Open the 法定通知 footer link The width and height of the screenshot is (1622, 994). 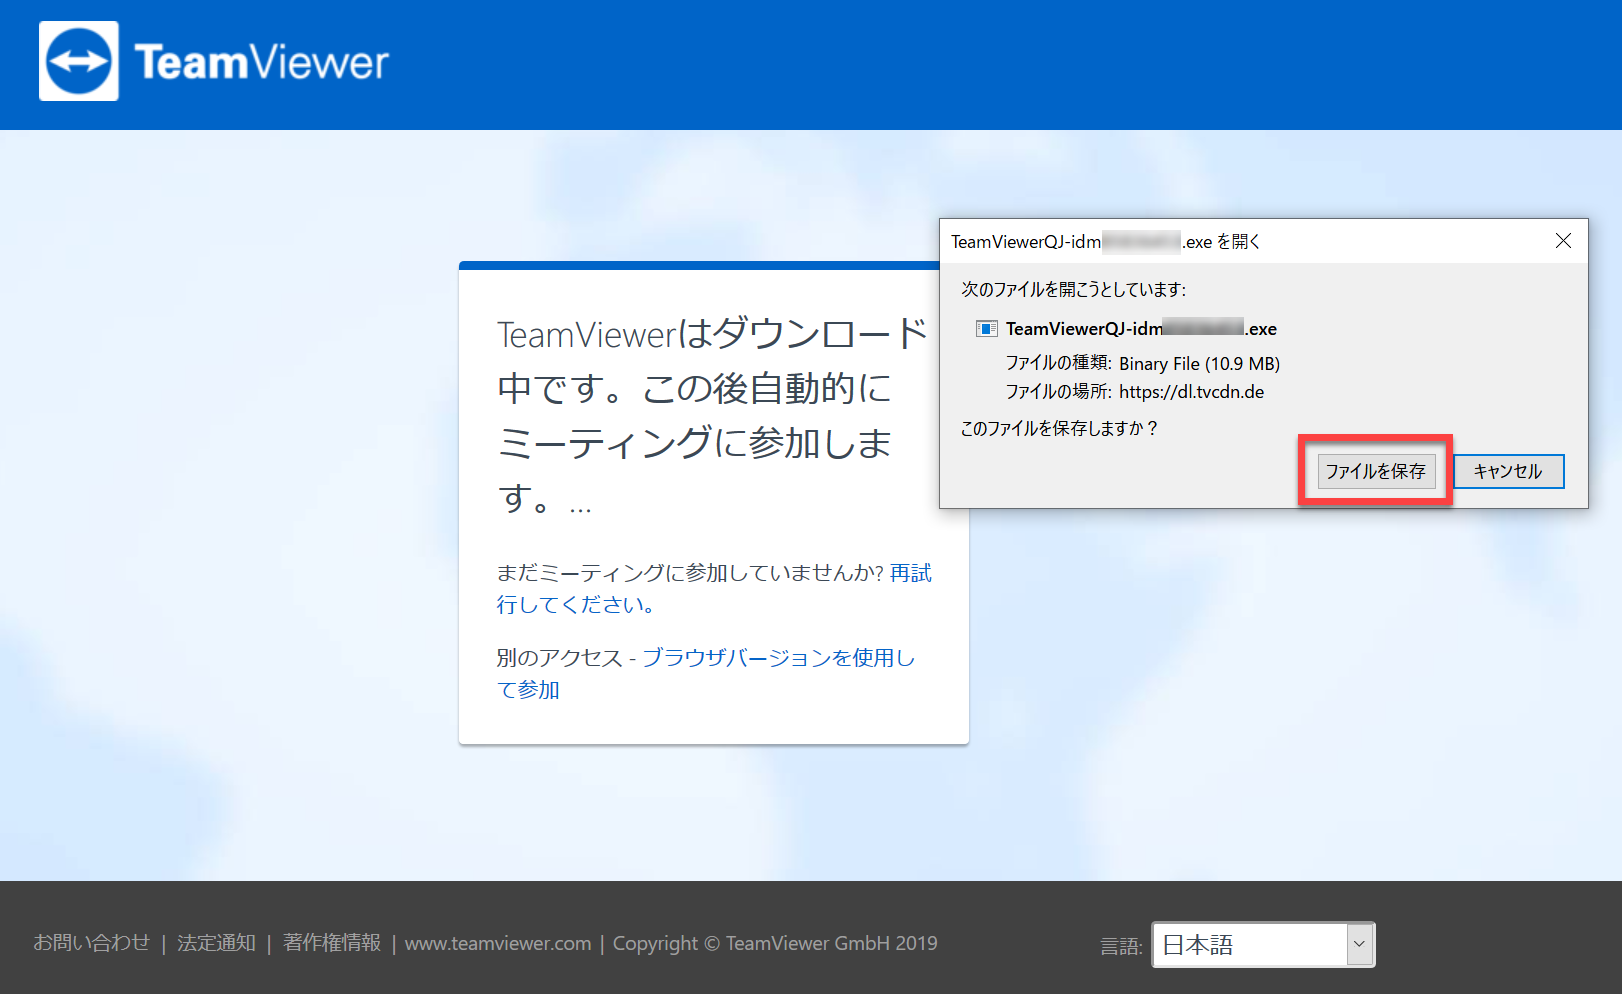point(216,943)
